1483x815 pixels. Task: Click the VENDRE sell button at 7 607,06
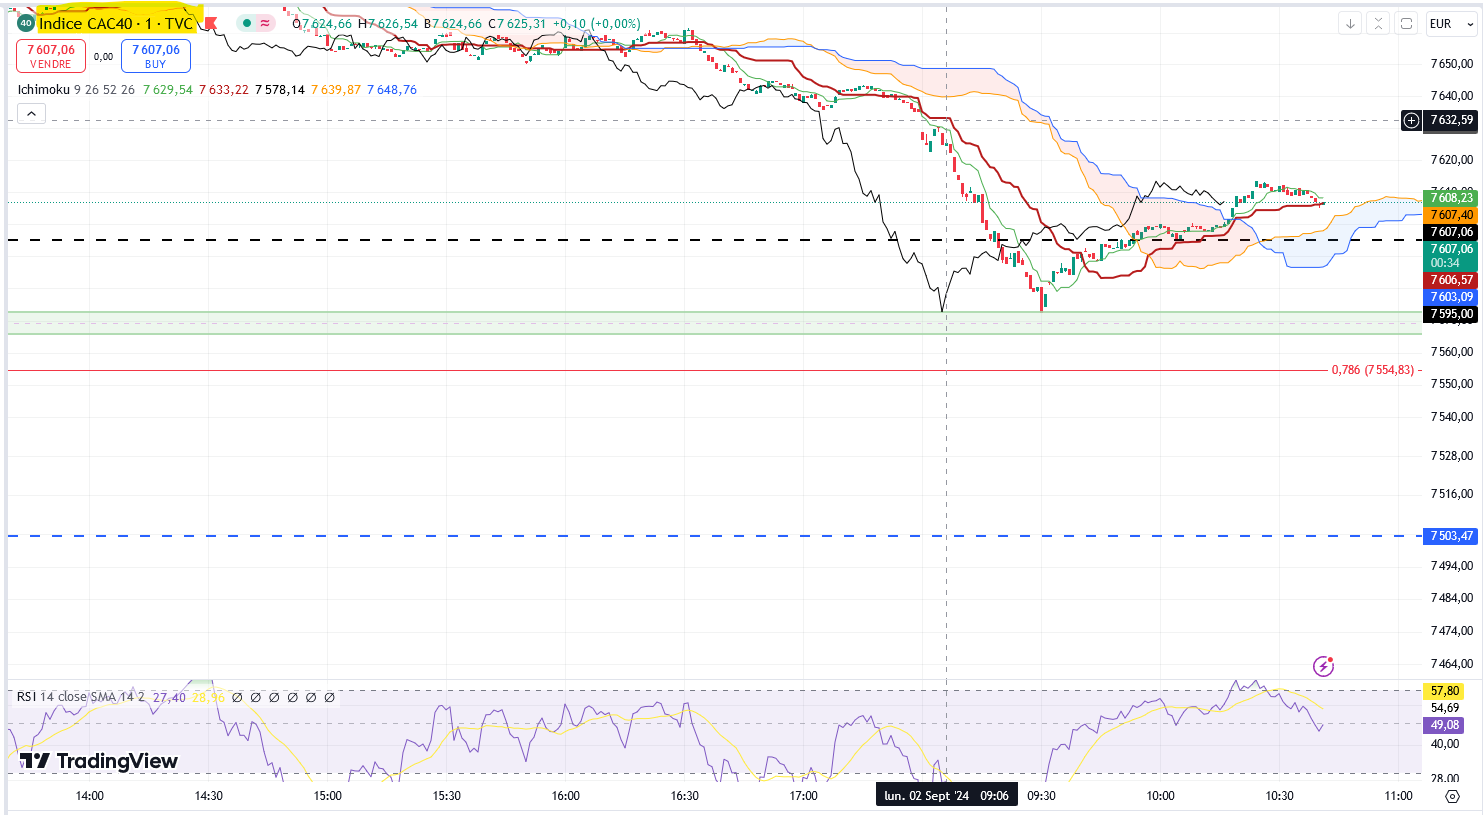(51, 56)
